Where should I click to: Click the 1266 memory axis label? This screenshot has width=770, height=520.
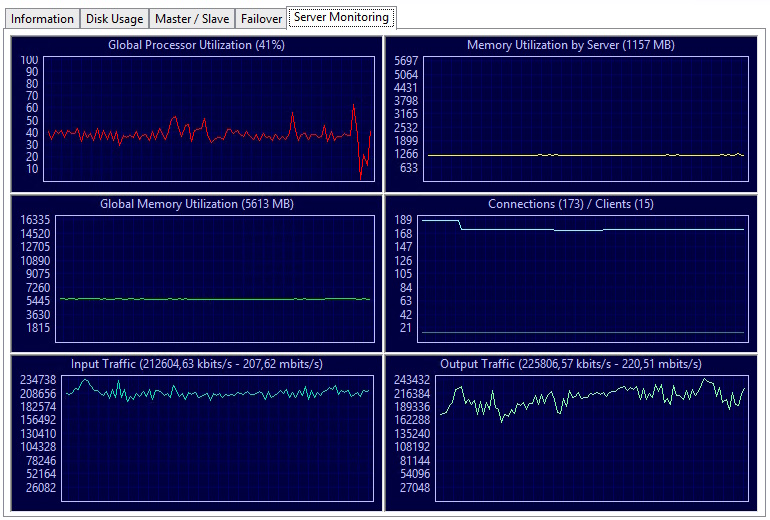(406, 154)
